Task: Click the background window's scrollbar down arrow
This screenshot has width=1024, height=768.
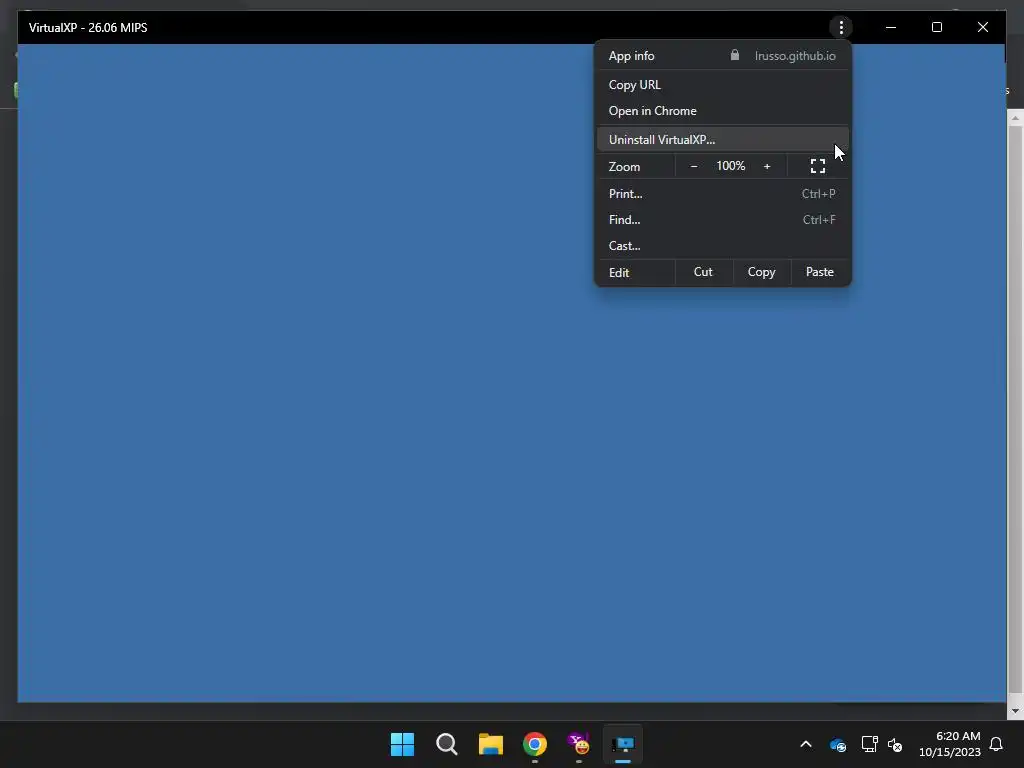Action: coord(1015,711)
